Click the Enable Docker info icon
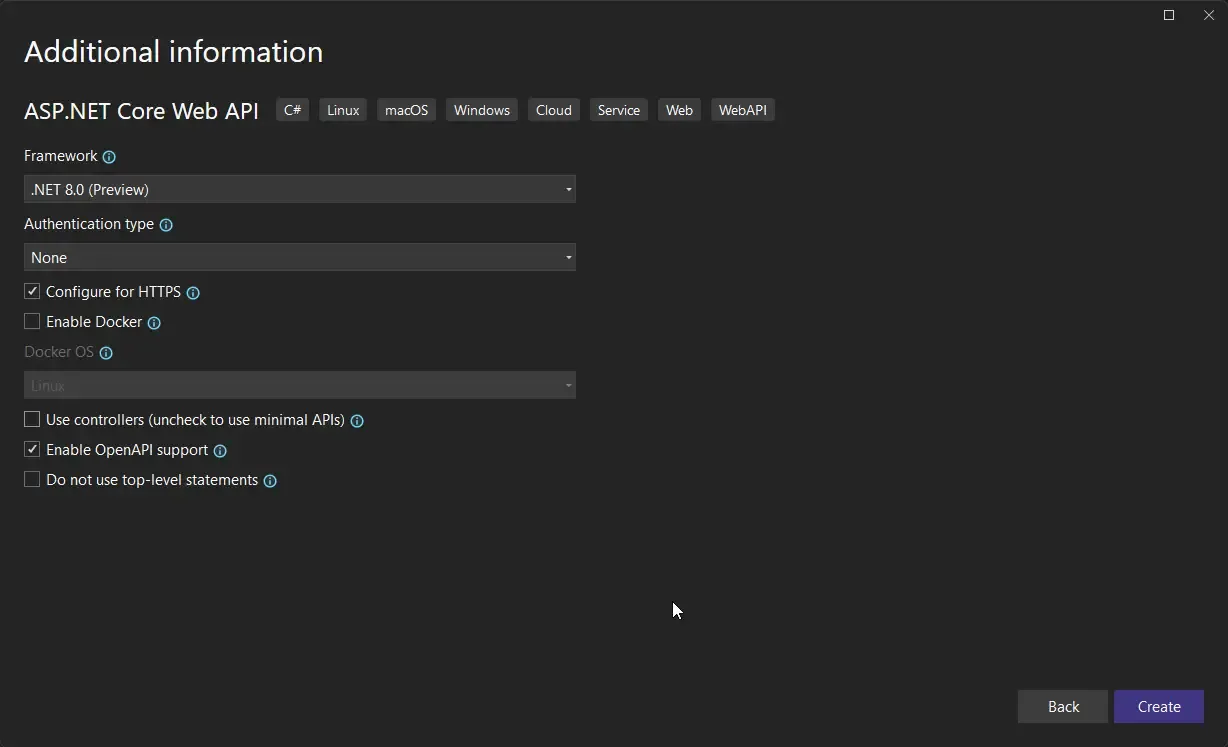Image resolution: width=1228 pixels, height=747 pixels. (153, 322)
